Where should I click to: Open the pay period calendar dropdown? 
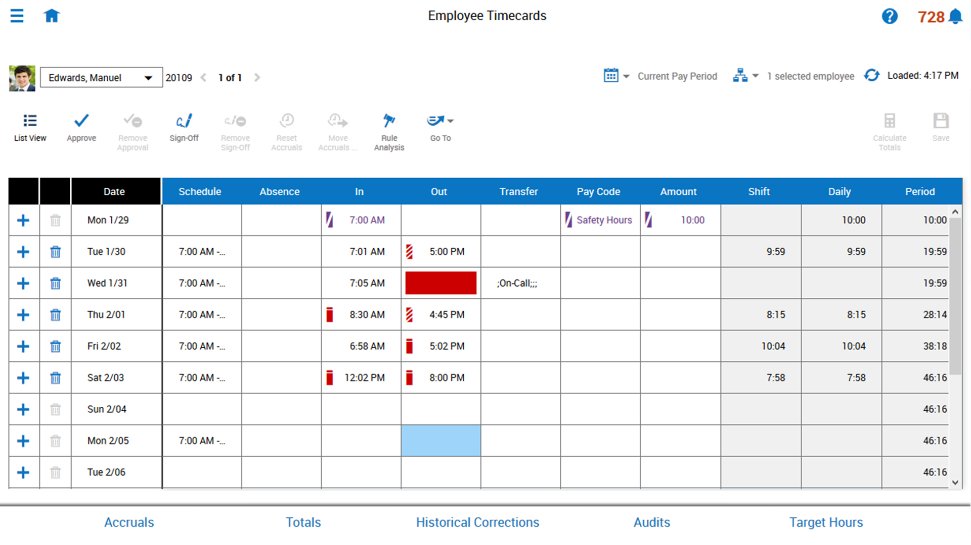pyautogui.click(x=616, y=76)
